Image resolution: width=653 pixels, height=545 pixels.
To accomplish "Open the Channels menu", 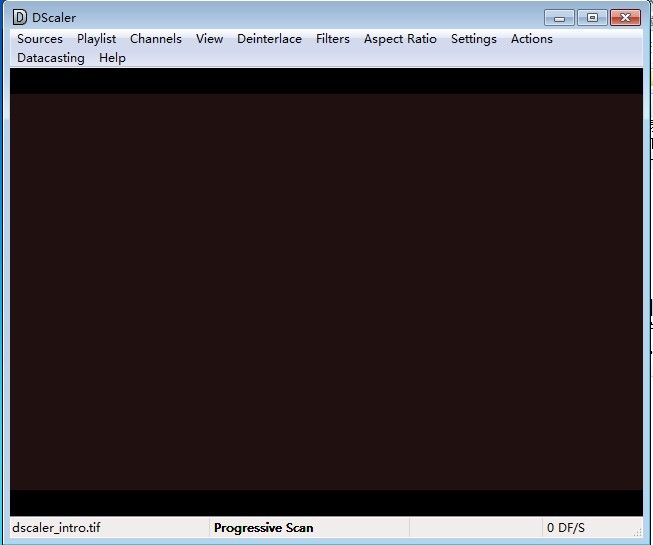I will click(x=156, y=39).
